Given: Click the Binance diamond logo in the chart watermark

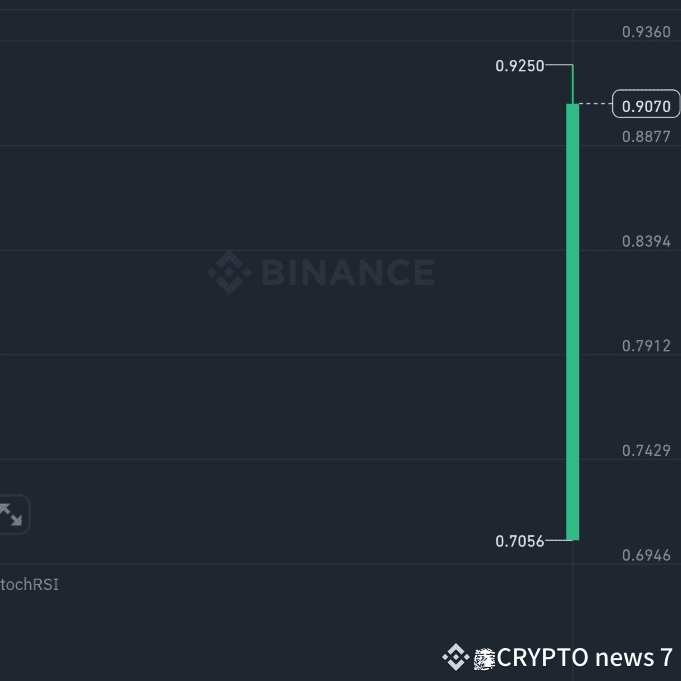Looking at the screenshot, I should pos(229,272).
